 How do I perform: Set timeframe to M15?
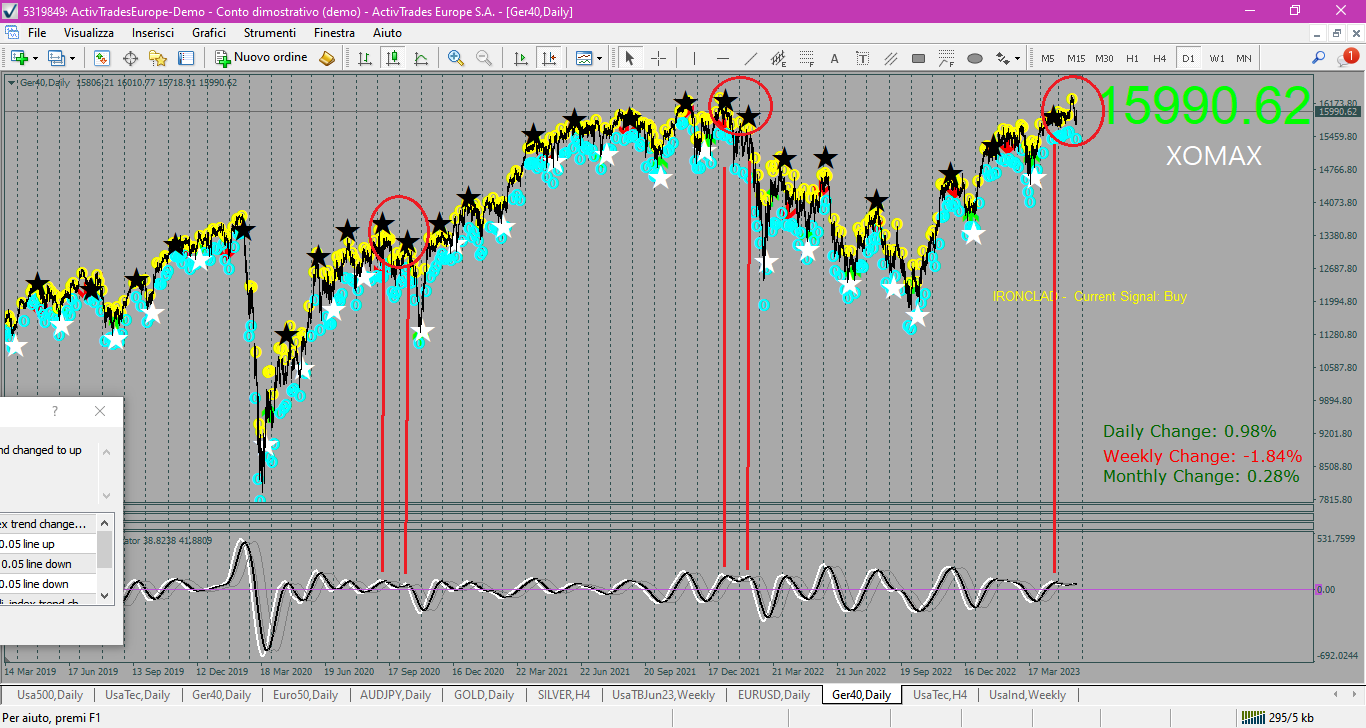[1076, 58]
